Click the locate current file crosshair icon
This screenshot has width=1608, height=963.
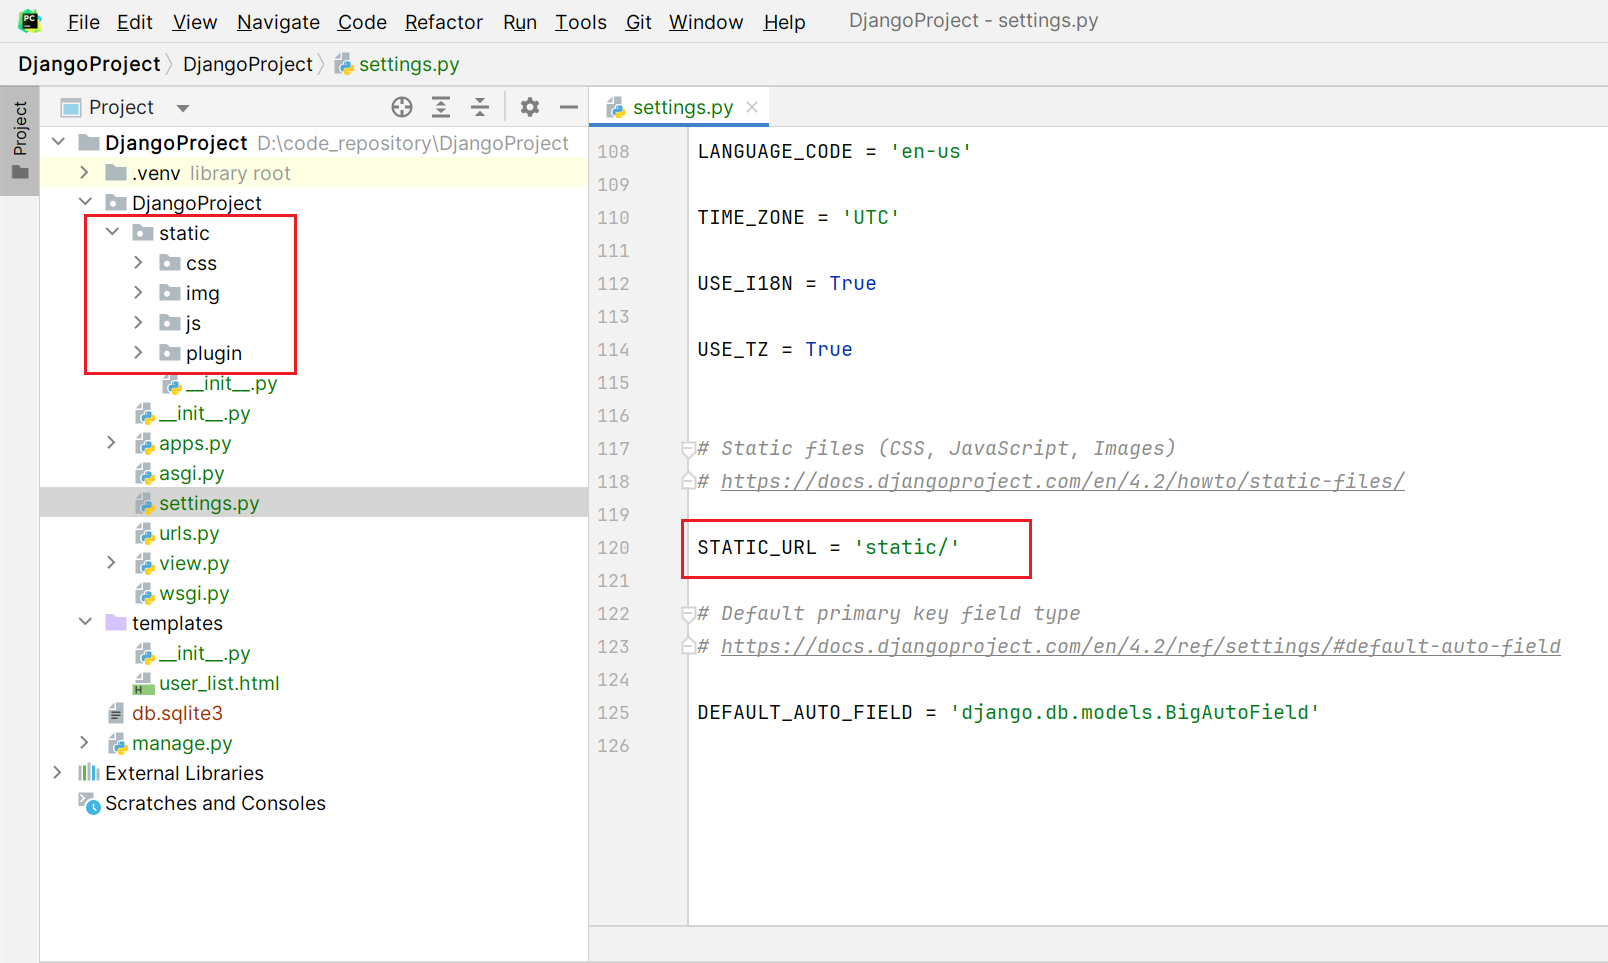(x=402, y=107)
